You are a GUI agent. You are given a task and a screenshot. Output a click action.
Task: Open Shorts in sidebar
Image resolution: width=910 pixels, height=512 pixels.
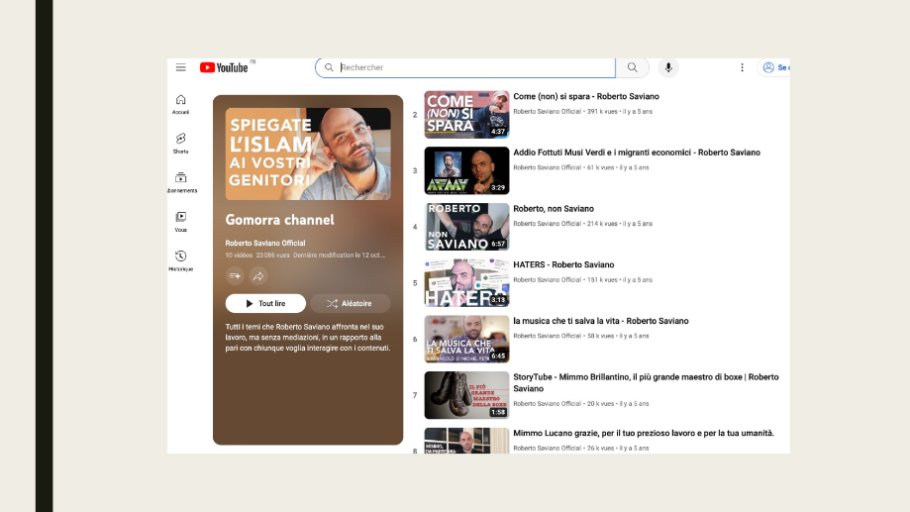pos(180,143)
